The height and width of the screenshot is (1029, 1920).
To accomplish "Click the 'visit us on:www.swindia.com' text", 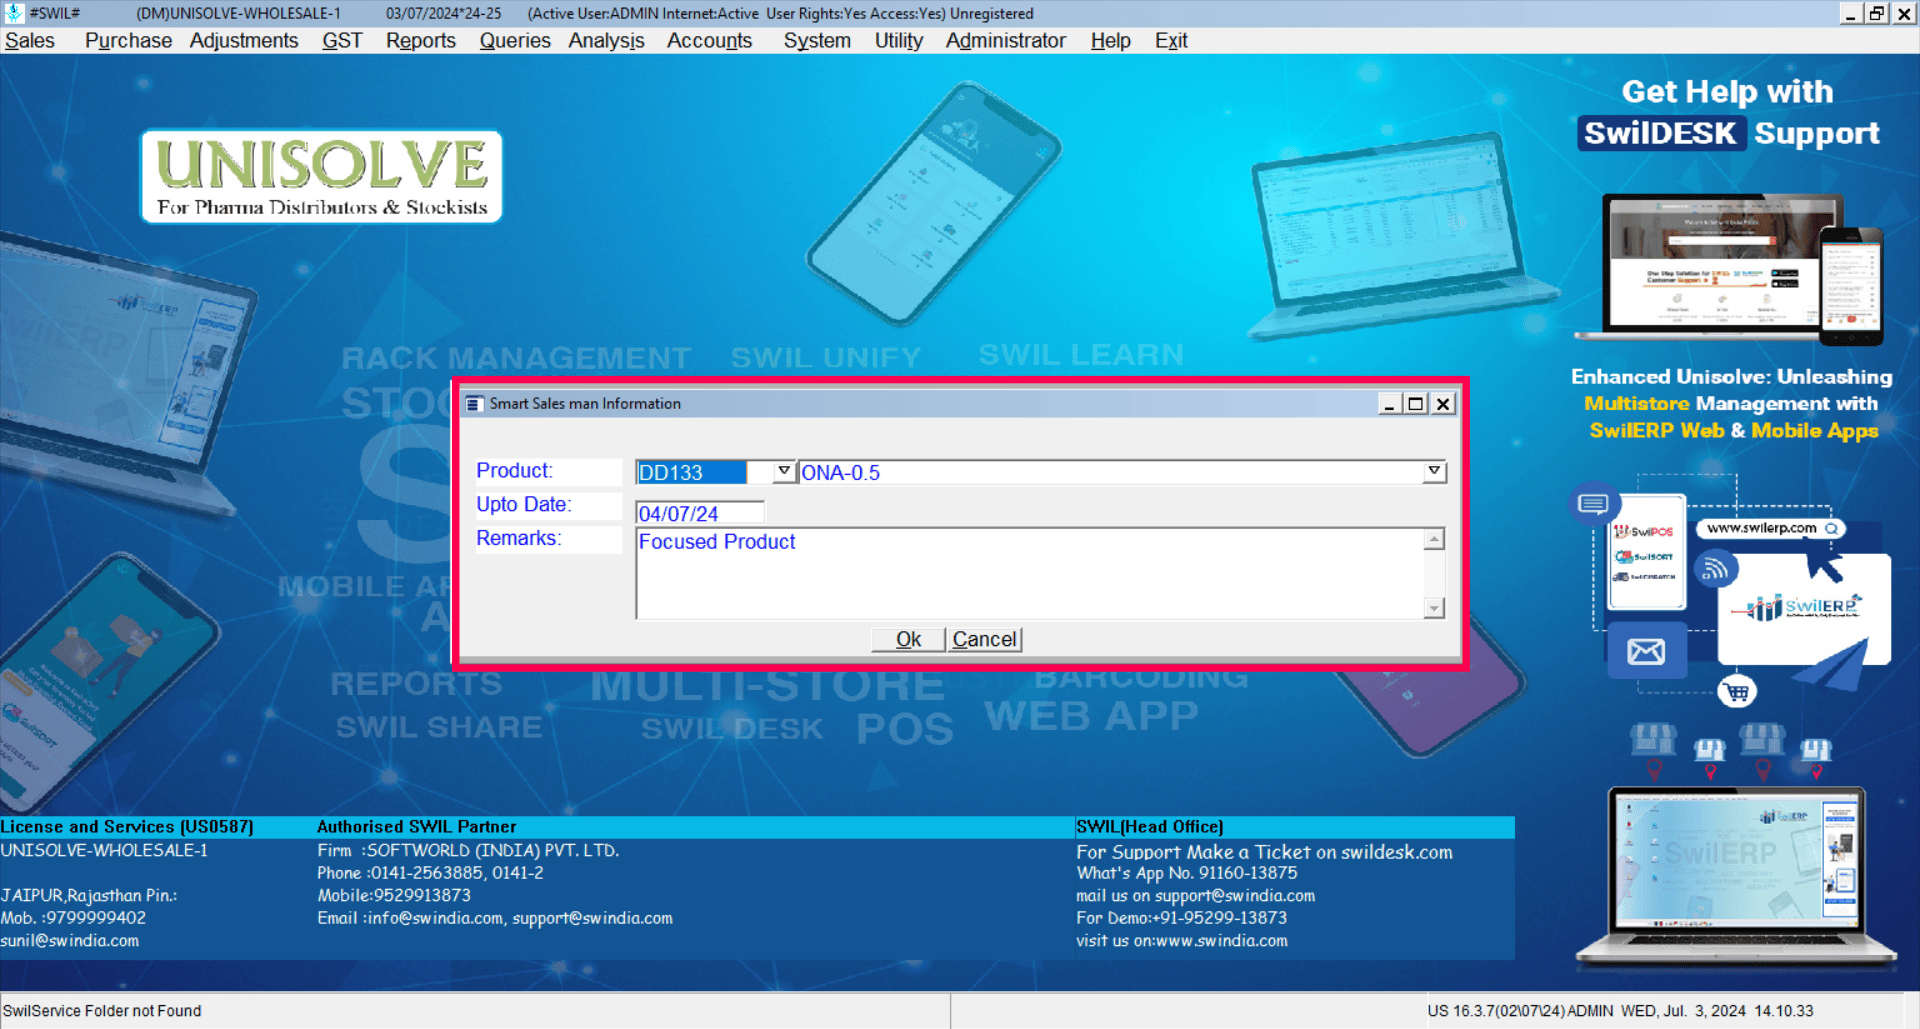I will click(1182, 941).
